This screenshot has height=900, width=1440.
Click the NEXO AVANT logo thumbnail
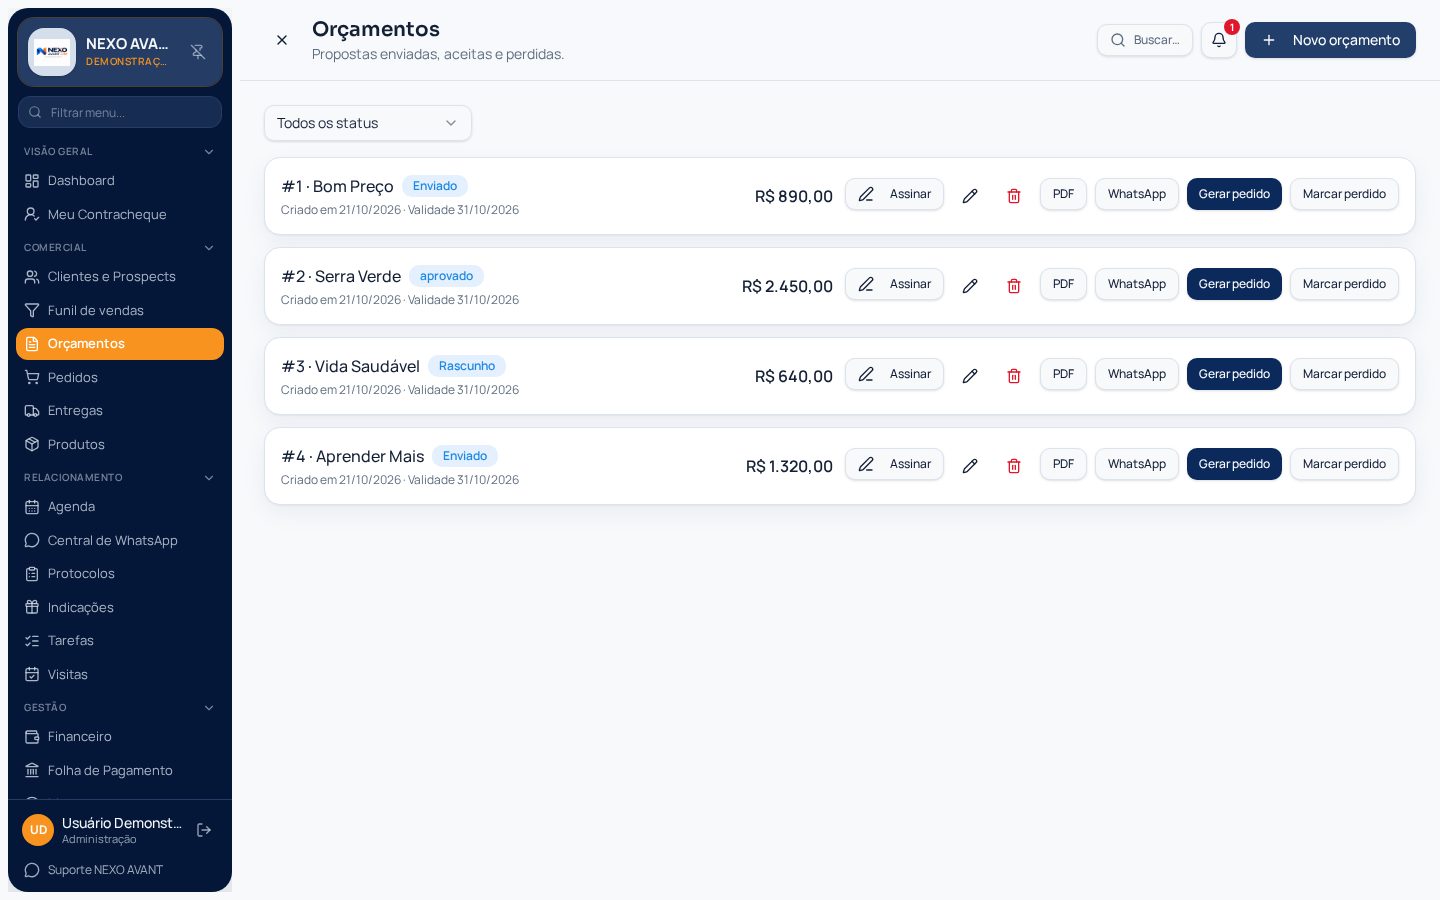click(x=52, y=52)
